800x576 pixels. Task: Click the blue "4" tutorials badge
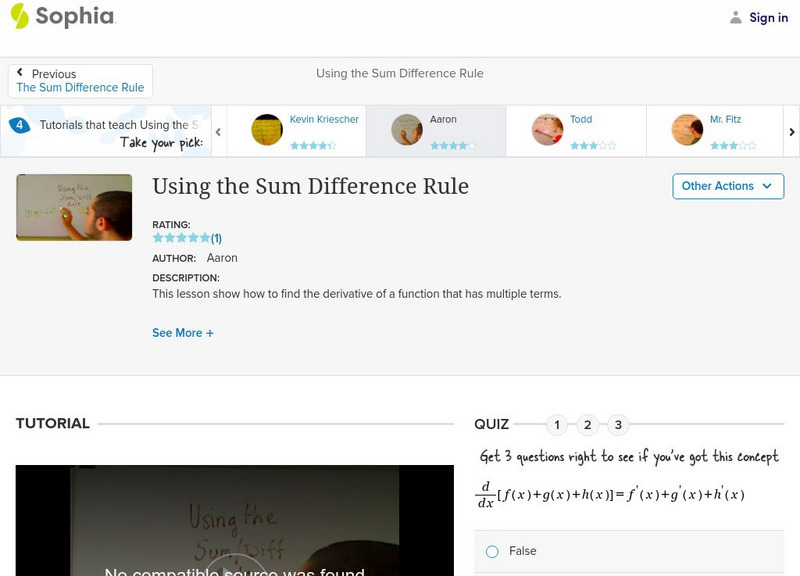click(x=20, y=124)
